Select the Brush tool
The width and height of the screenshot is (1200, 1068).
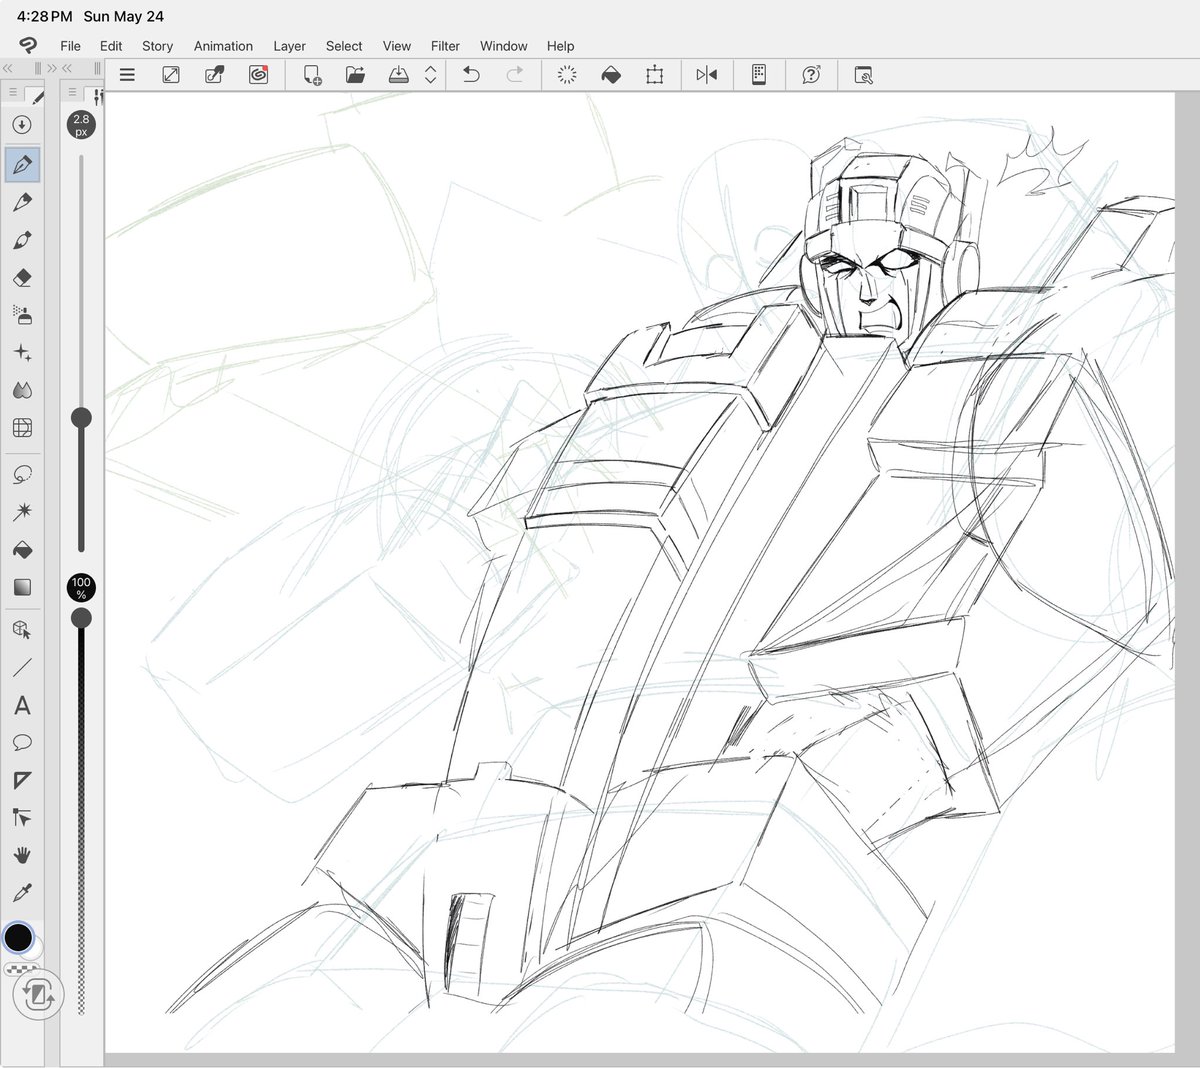[22, 240]
